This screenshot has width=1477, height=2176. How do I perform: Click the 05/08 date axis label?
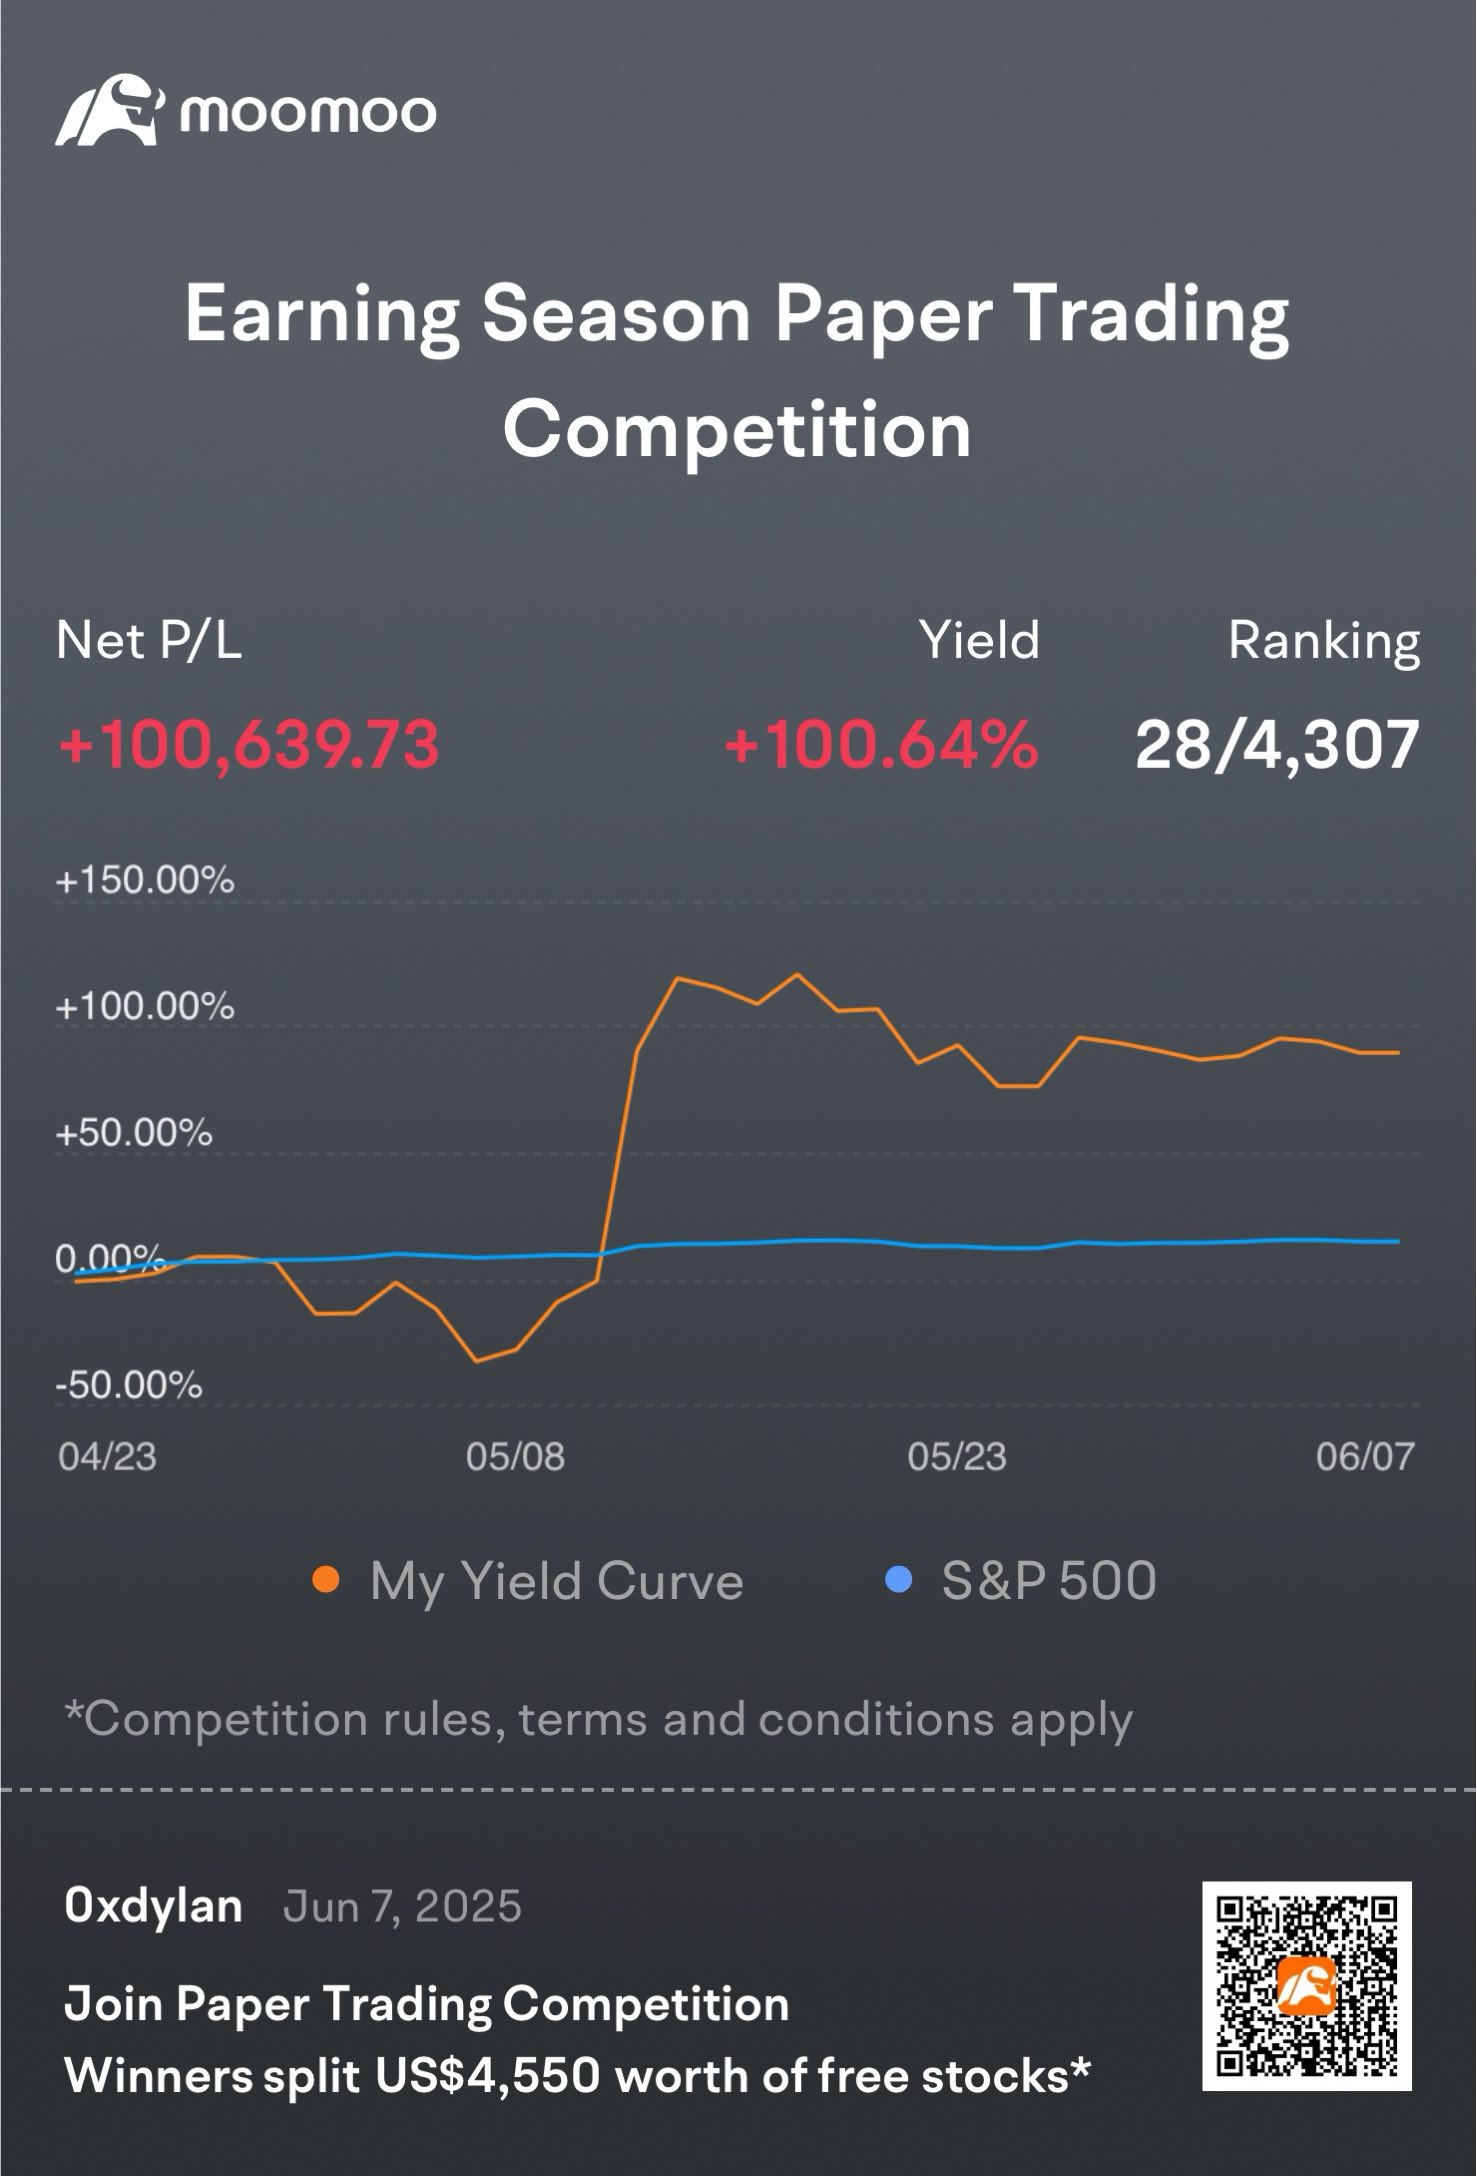tap(515, 1457)
